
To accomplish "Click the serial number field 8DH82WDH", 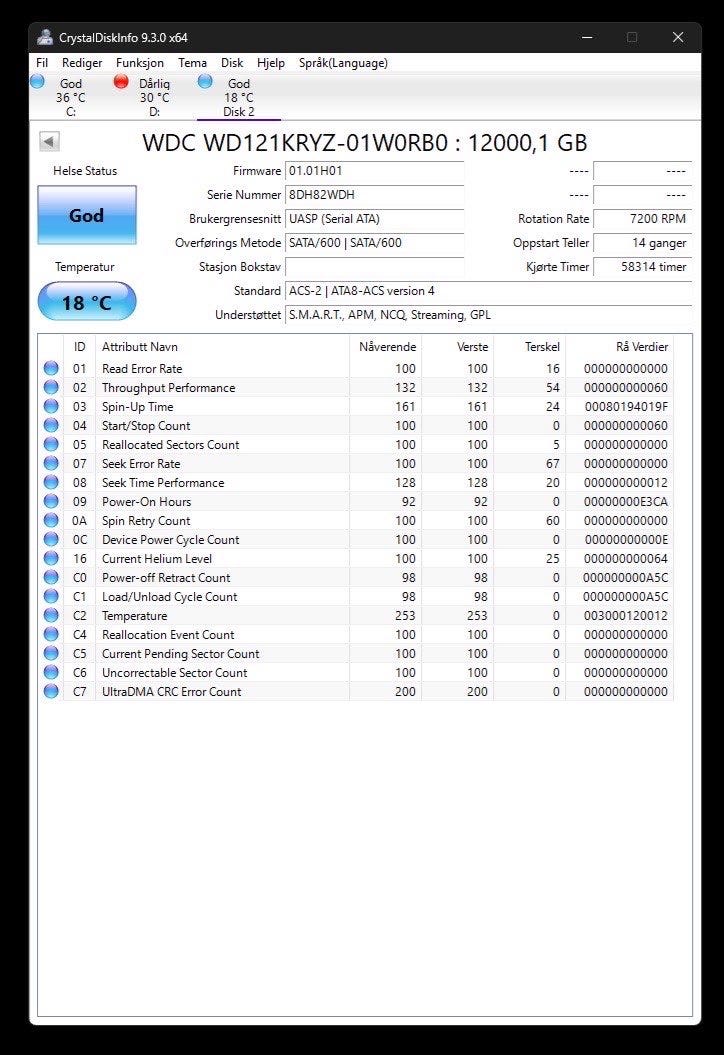I will tap(374, 195).
